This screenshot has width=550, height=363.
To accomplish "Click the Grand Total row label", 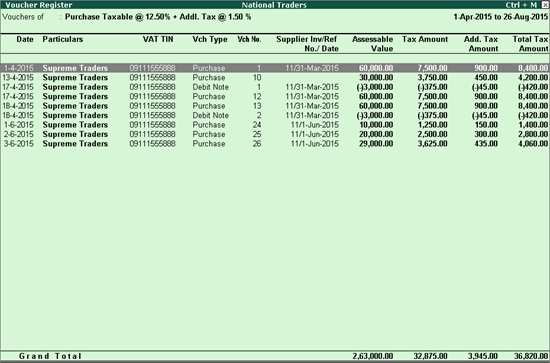I will [x=50, y=356].
